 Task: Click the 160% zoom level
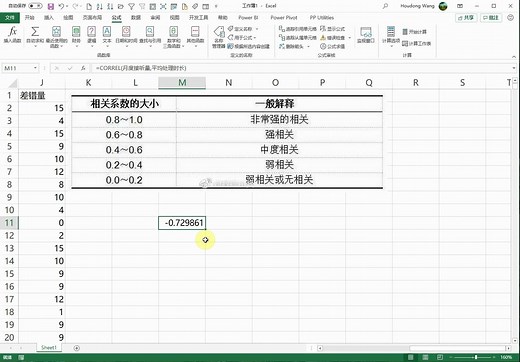click(506, 357)
